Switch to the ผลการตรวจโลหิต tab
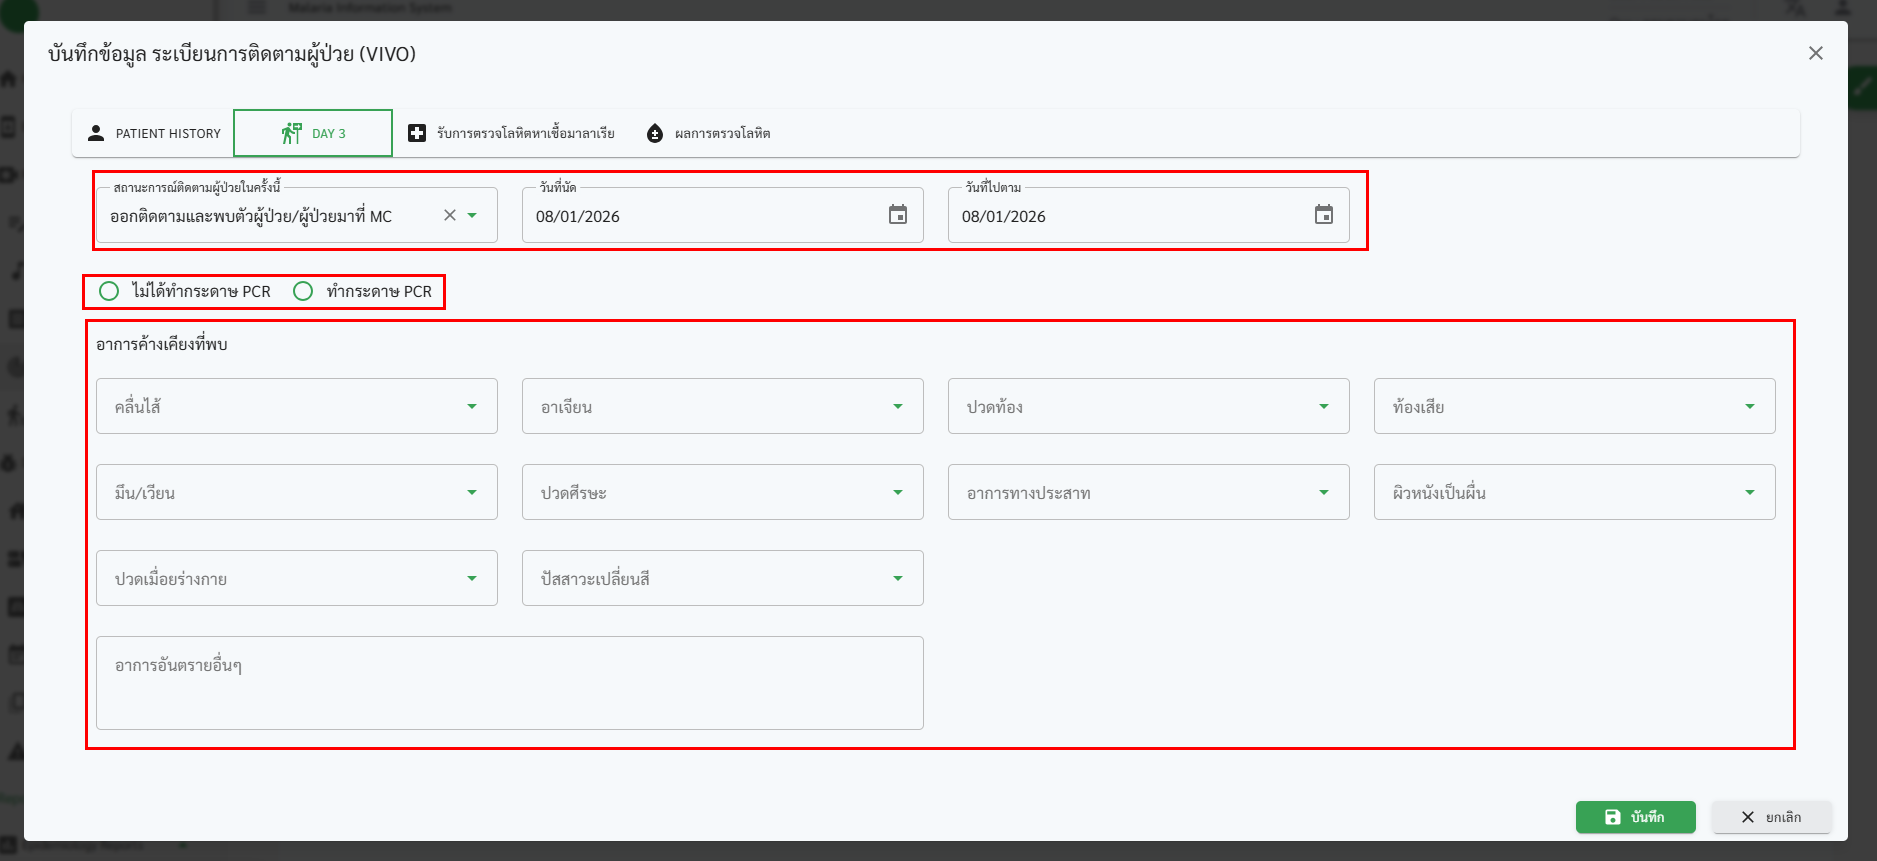This screenshot has height=861, width=1877. [x=721, y=133]
